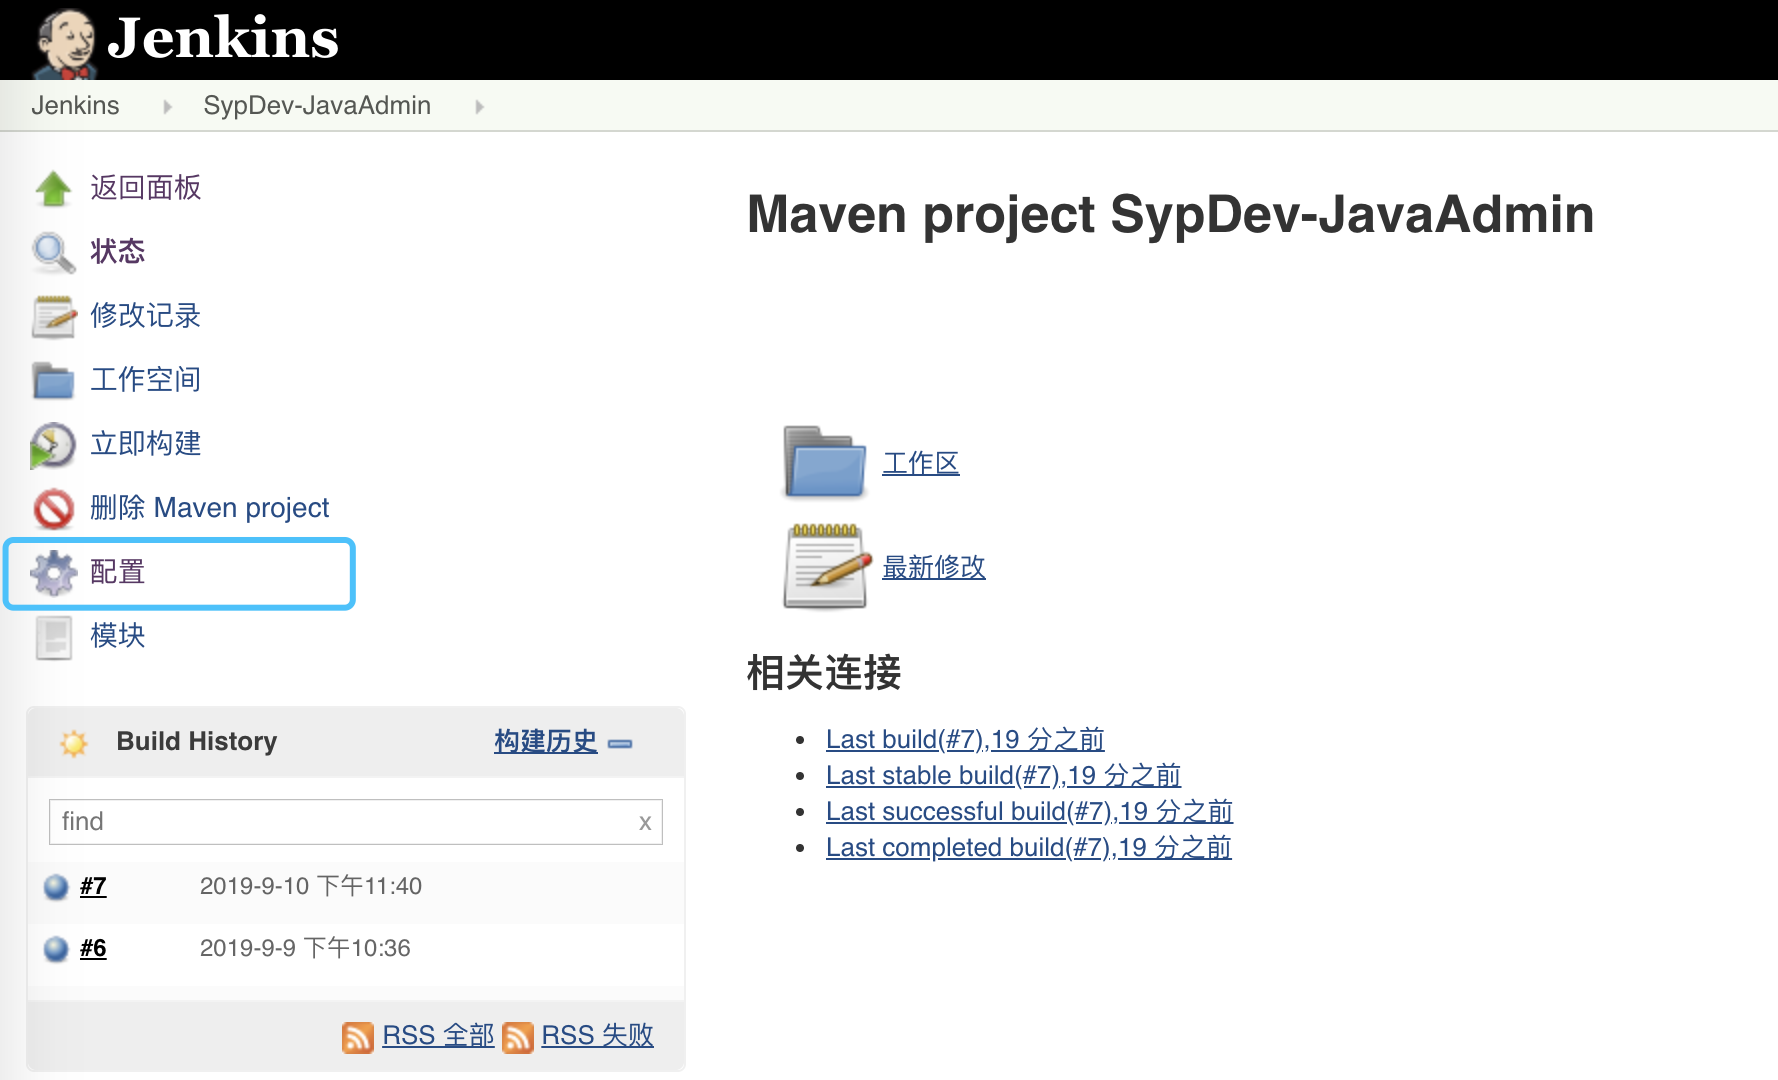This screenshot has width=1778, height=1080.
Task: Collapse build history with the minus icon
Action: 620,743
